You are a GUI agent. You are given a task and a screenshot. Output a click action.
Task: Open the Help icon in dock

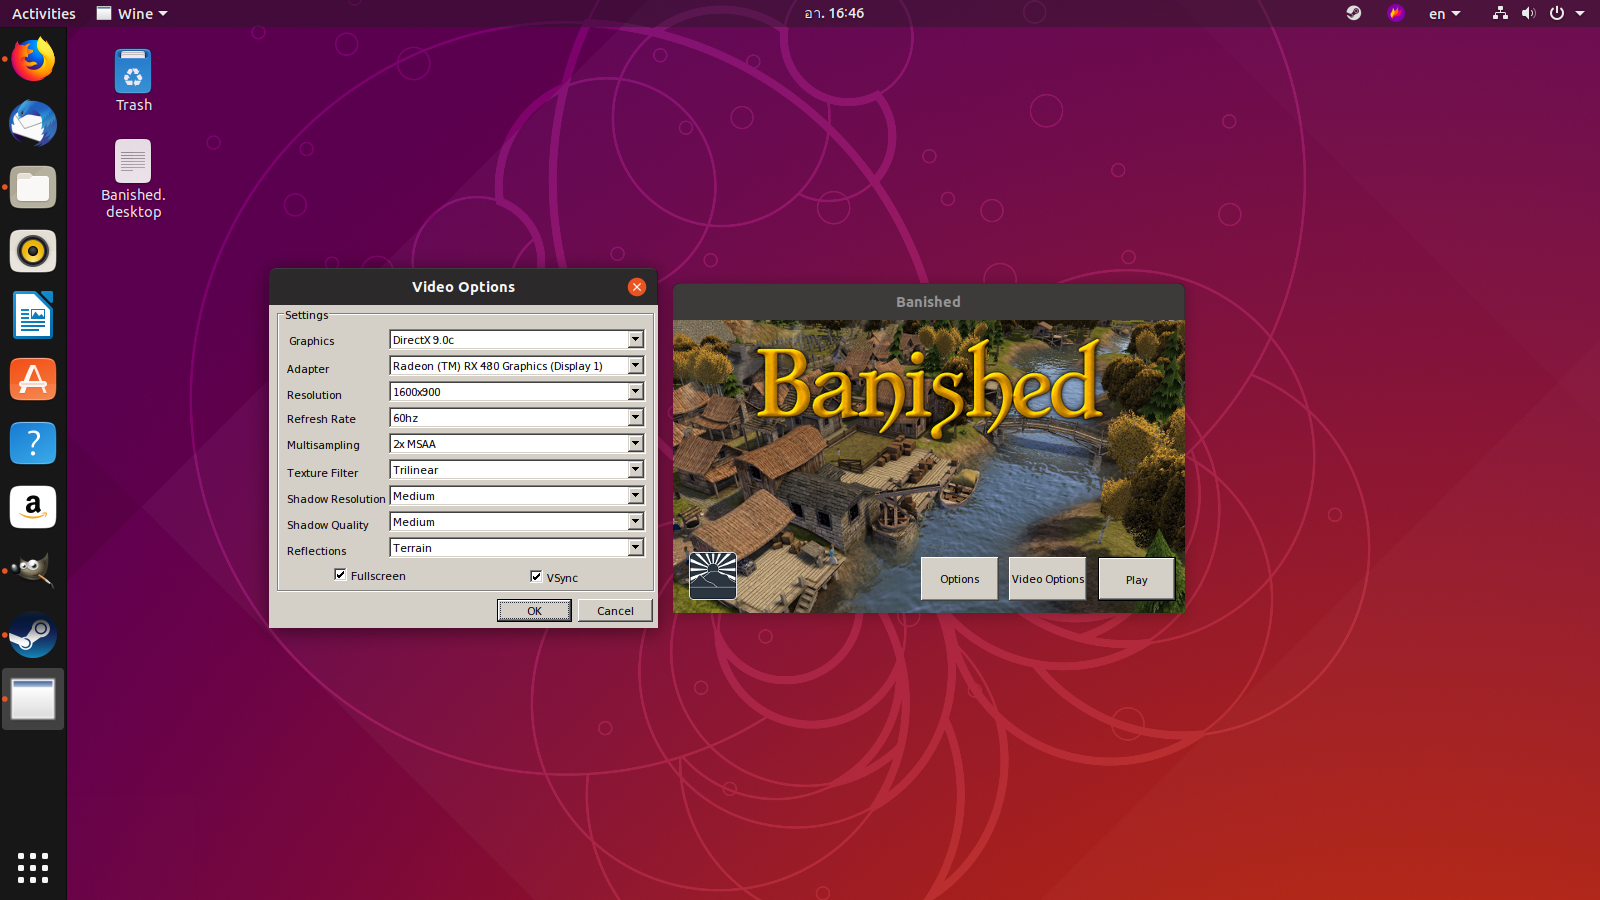click(x=33, y=443)
